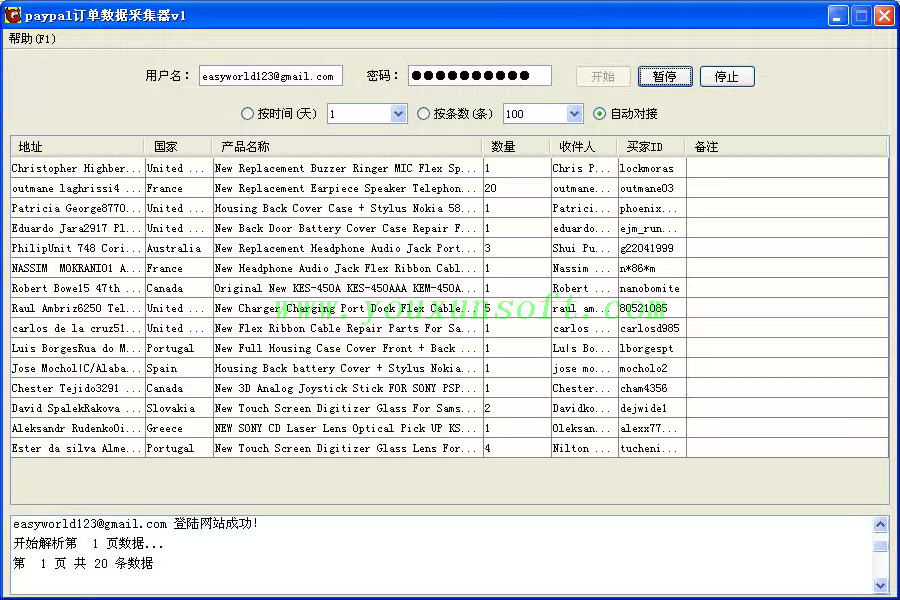
Task: Expand the count dropdown showing 100
Action: coord(575,114)
